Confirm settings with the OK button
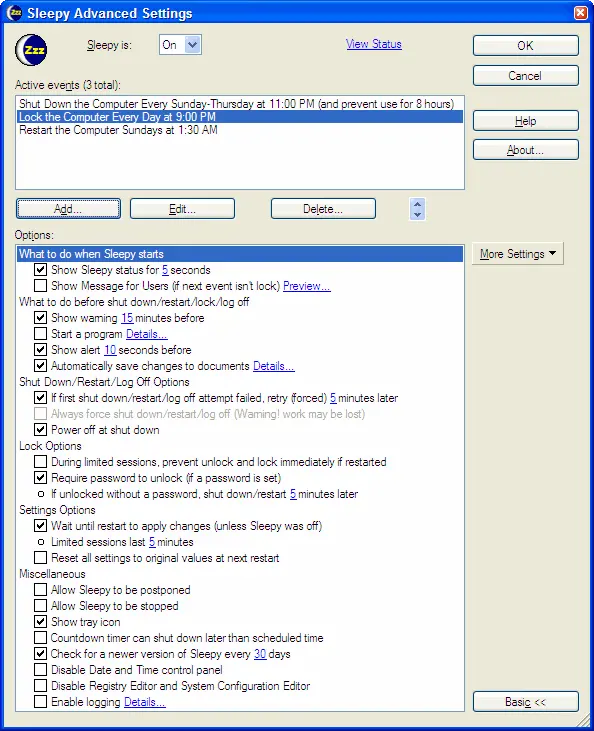The width and height of the screenshot is (594, 731). 525,46
